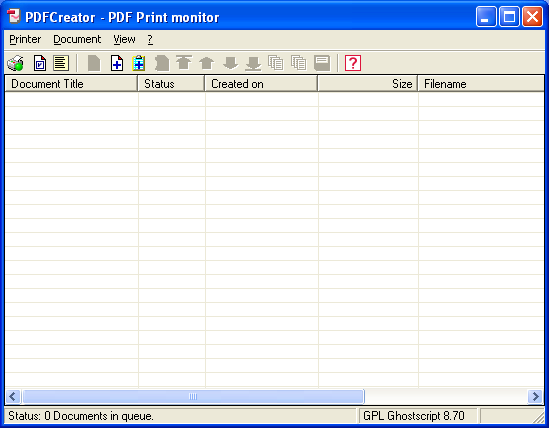Viewport: 553px width, 431px height.
Task: Click the Combine All icon beside the Save icon
Action: tap(299, 63)
